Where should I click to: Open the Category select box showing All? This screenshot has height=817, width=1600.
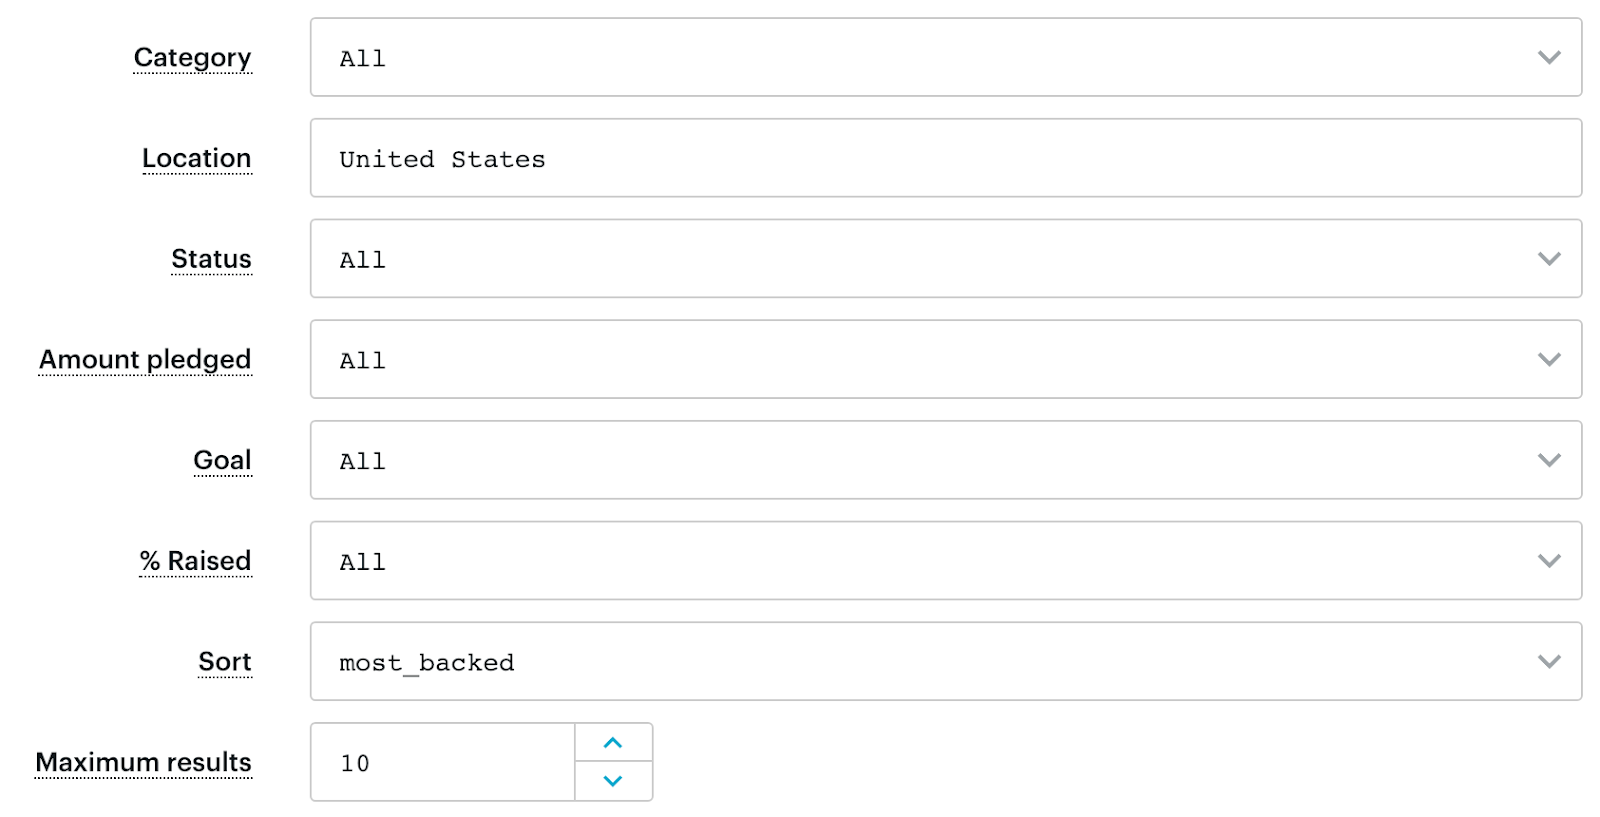click(x=946, y=57)
